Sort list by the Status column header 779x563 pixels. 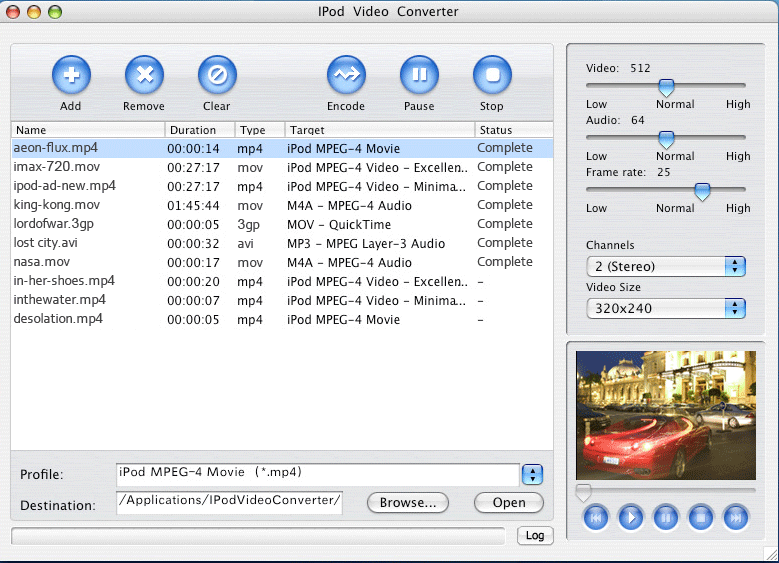(514, 130)
